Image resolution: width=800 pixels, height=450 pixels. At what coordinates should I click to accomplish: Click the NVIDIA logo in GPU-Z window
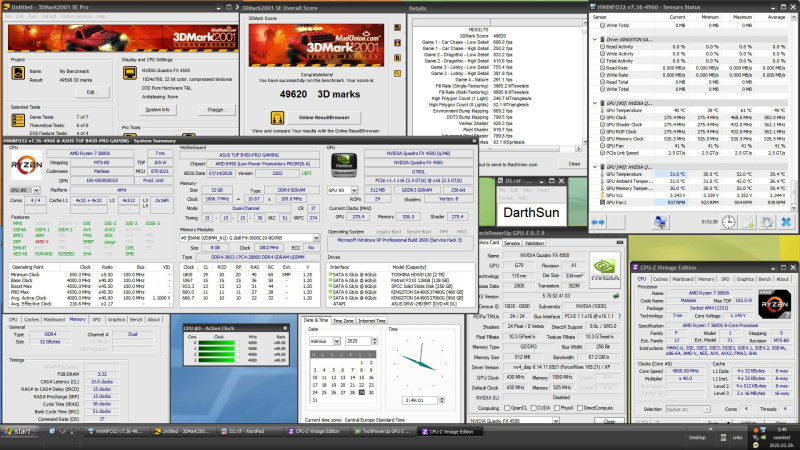[x=605, y=270]
